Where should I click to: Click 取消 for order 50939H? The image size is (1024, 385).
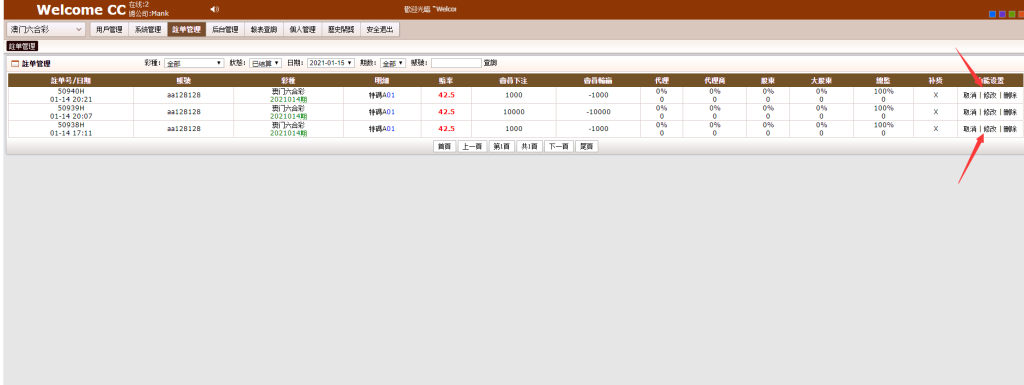point(970,112)
